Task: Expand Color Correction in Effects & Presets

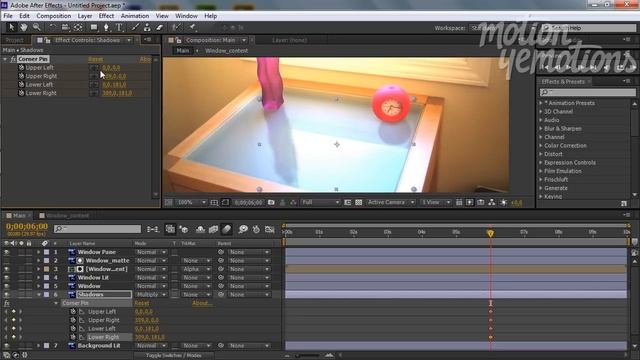Action: 541,146
